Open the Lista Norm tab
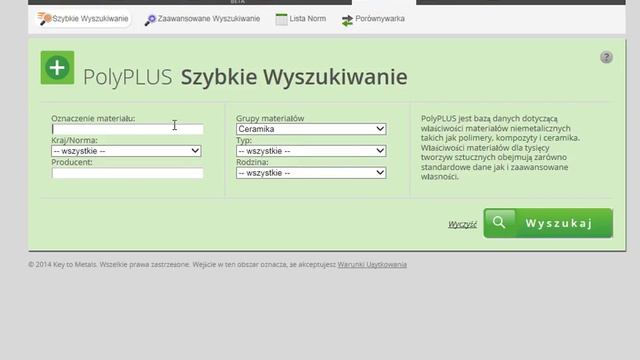640x360 pixels. coord(301,19)
